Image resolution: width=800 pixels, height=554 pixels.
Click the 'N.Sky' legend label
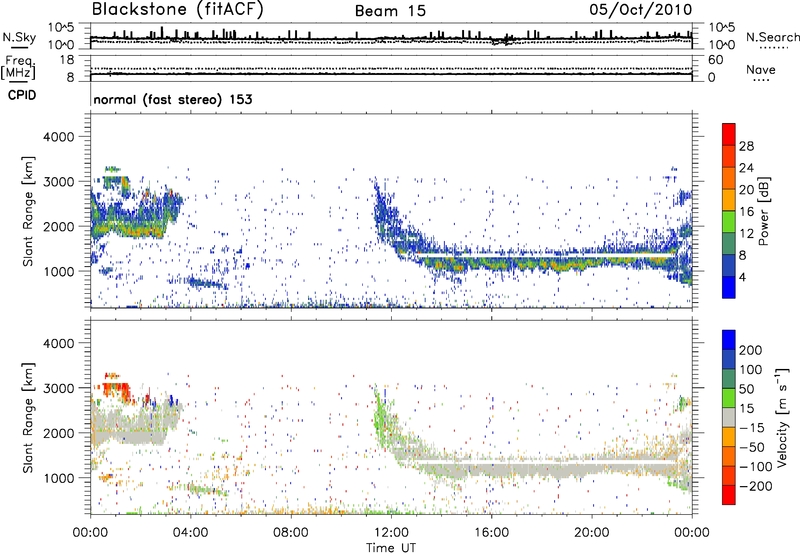(19, 37)
